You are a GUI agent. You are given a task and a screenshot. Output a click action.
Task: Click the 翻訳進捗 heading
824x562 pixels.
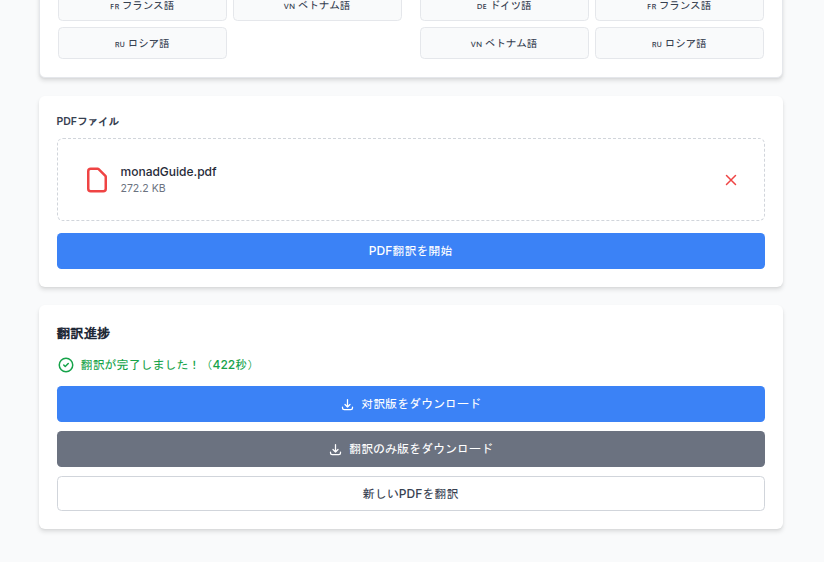(83, 333)
